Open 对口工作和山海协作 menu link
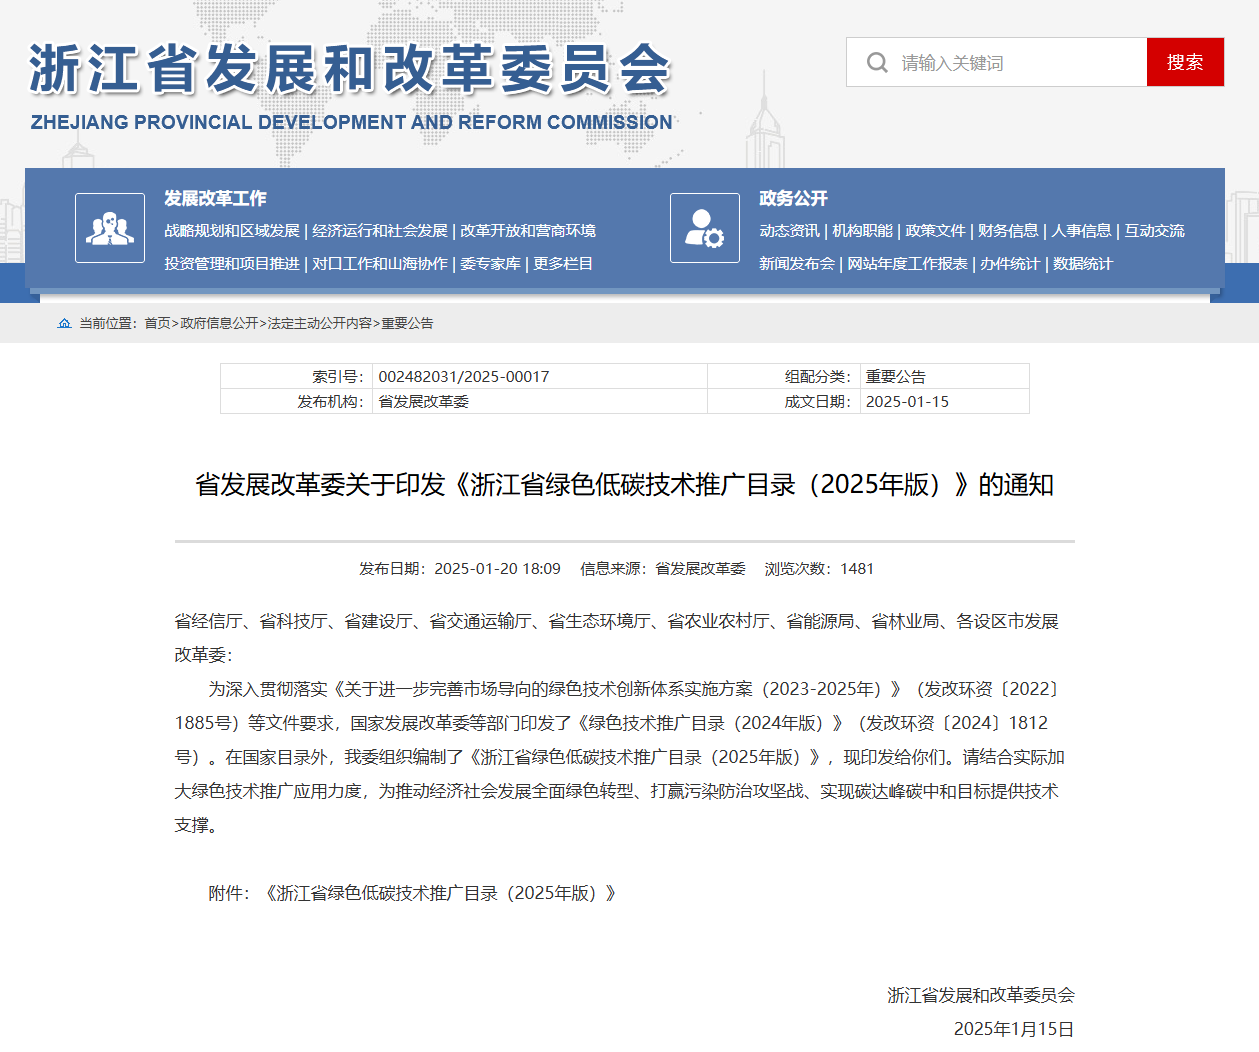Viewport: 1259px width, 1052px height. click(380, 264)
